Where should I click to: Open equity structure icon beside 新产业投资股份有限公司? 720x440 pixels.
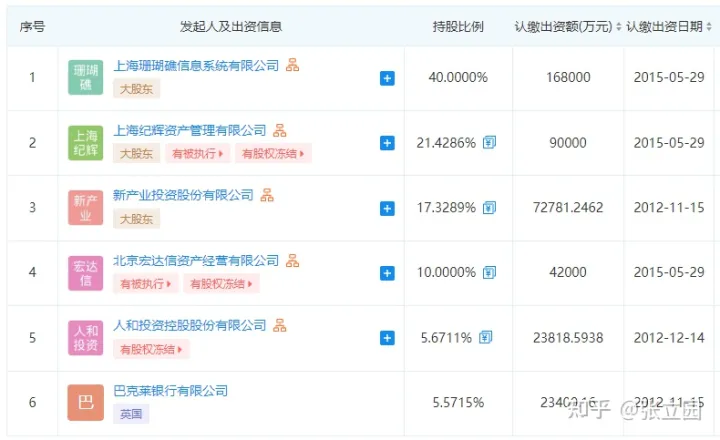(x=267, y=195)
